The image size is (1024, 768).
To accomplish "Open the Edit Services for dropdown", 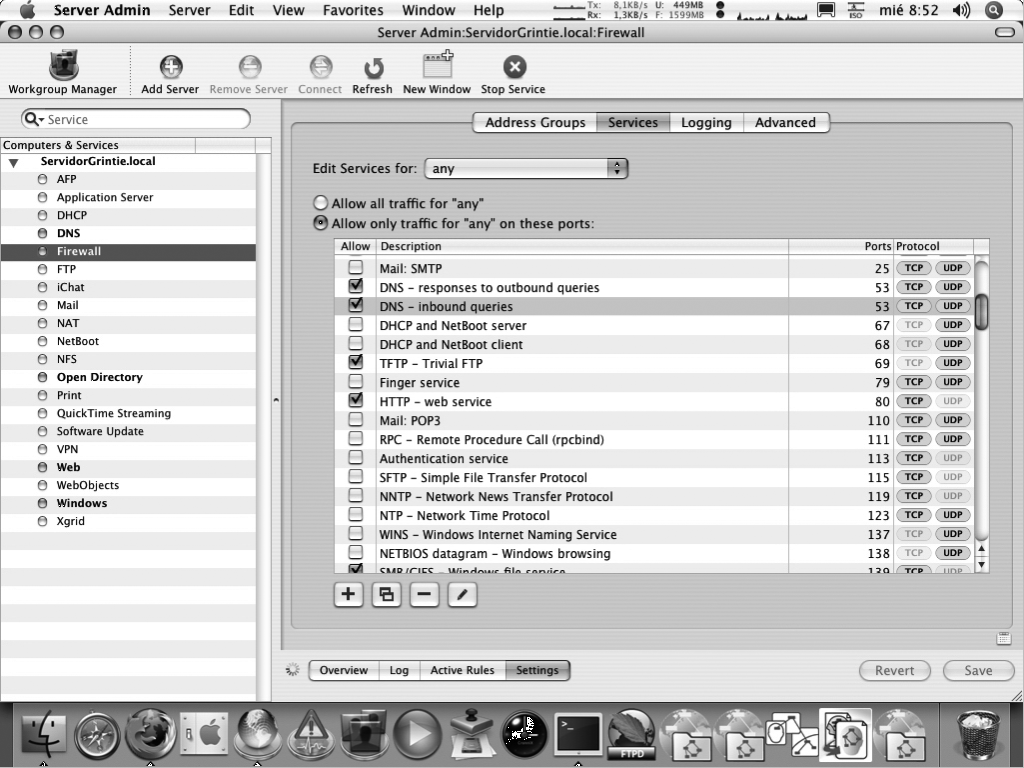I will pyautogui.click(x=526, y=169).
